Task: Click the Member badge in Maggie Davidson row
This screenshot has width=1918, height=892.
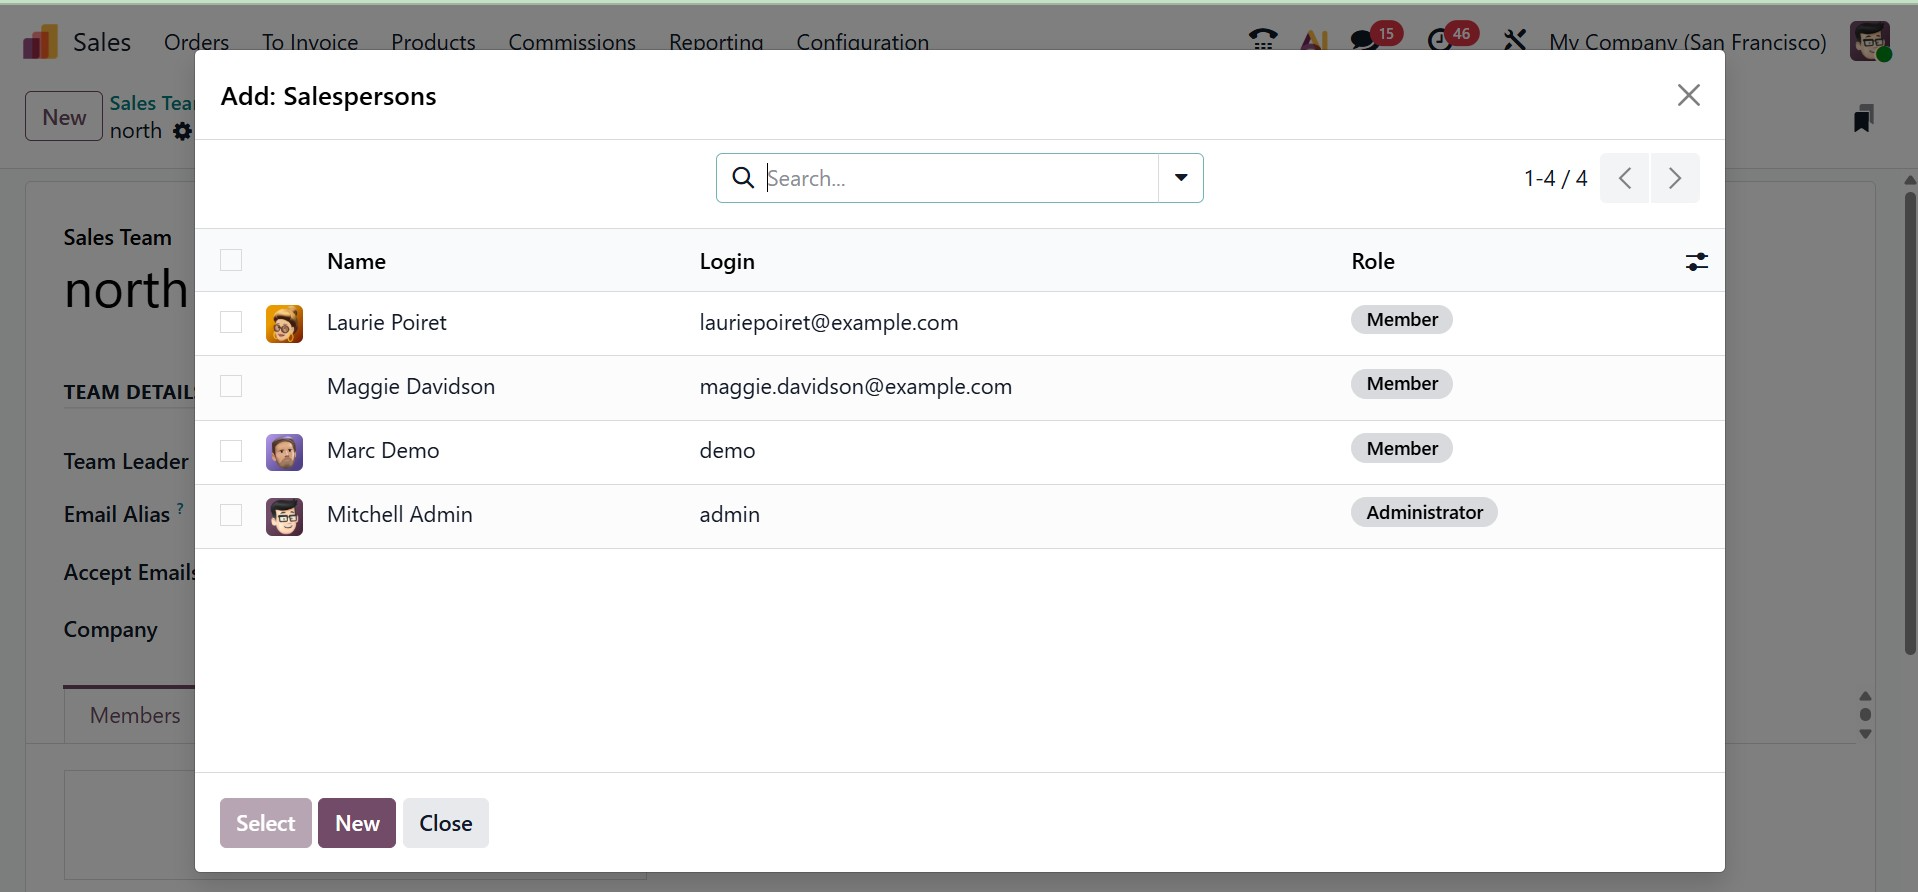Action: pos(1402,383)
